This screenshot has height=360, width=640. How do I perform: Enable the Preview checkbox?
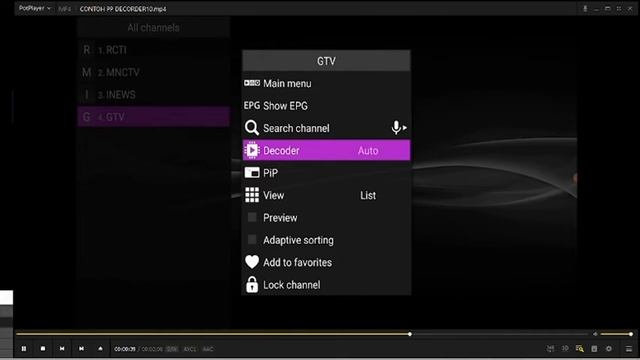pyautogui.click(x=252, y=218)
